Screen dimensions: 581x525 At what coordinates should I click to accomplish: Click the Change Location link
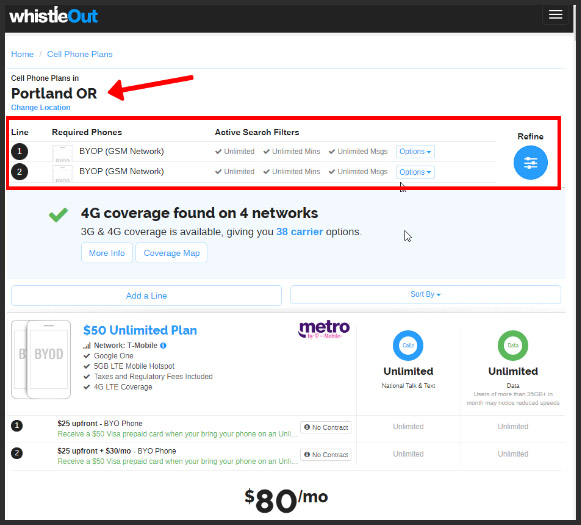[x=41, y=107]
